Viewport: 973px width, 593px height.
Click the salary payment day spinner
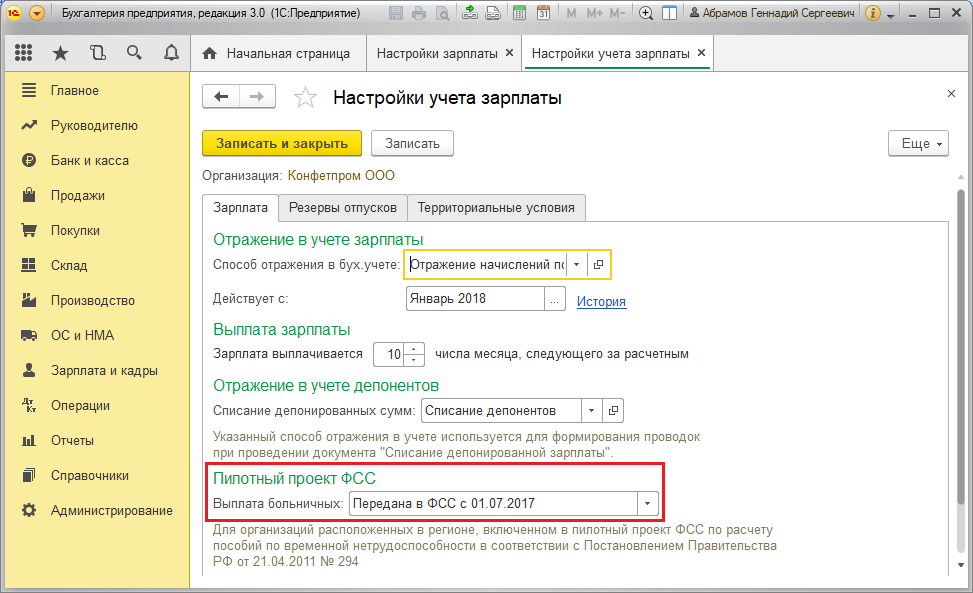pos(414,354)
